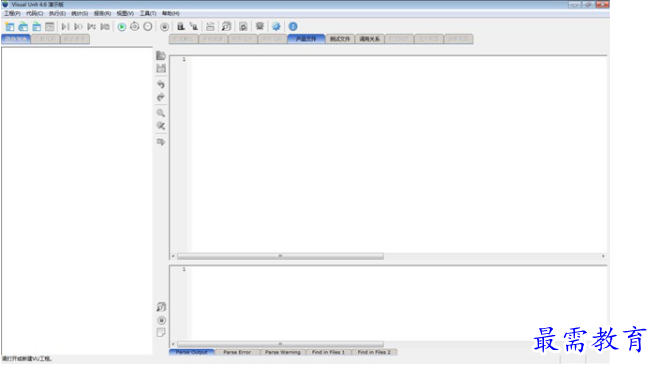
Task: Open the 工程(P) menu
Action: click(12, 13)
